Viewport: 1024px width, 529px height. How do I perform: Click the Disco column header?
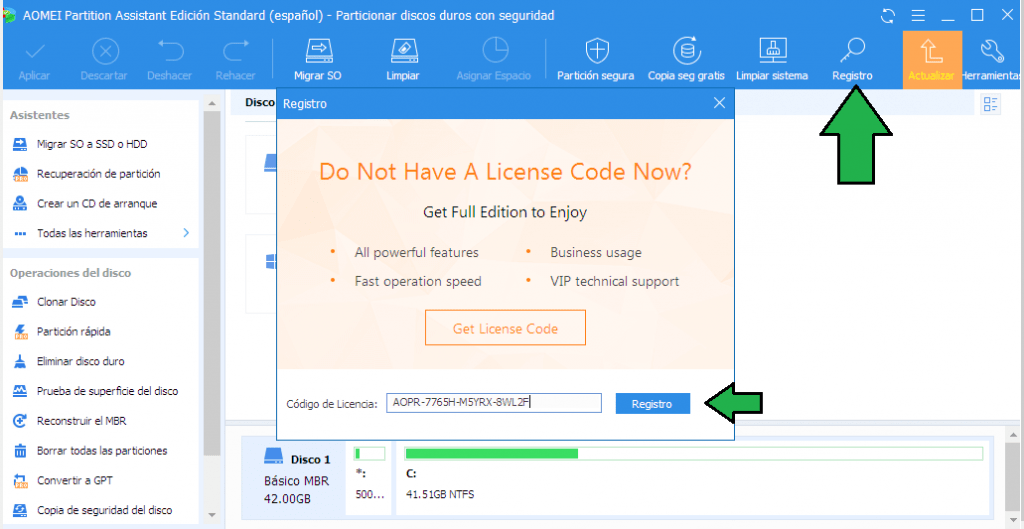coord(259,103)
